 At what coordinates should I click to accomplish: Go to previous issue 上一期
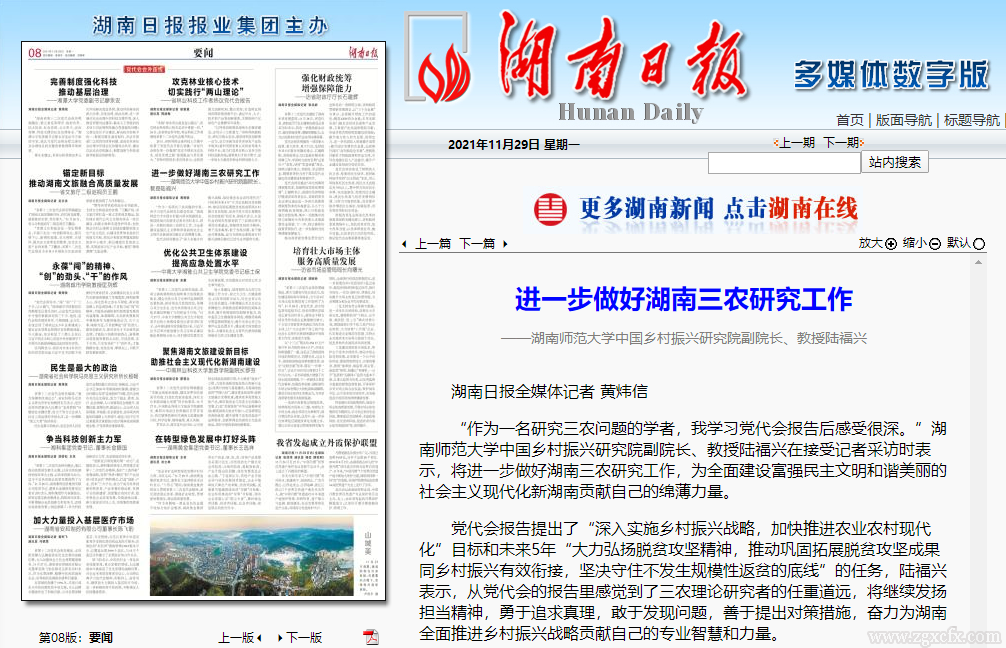797,142
